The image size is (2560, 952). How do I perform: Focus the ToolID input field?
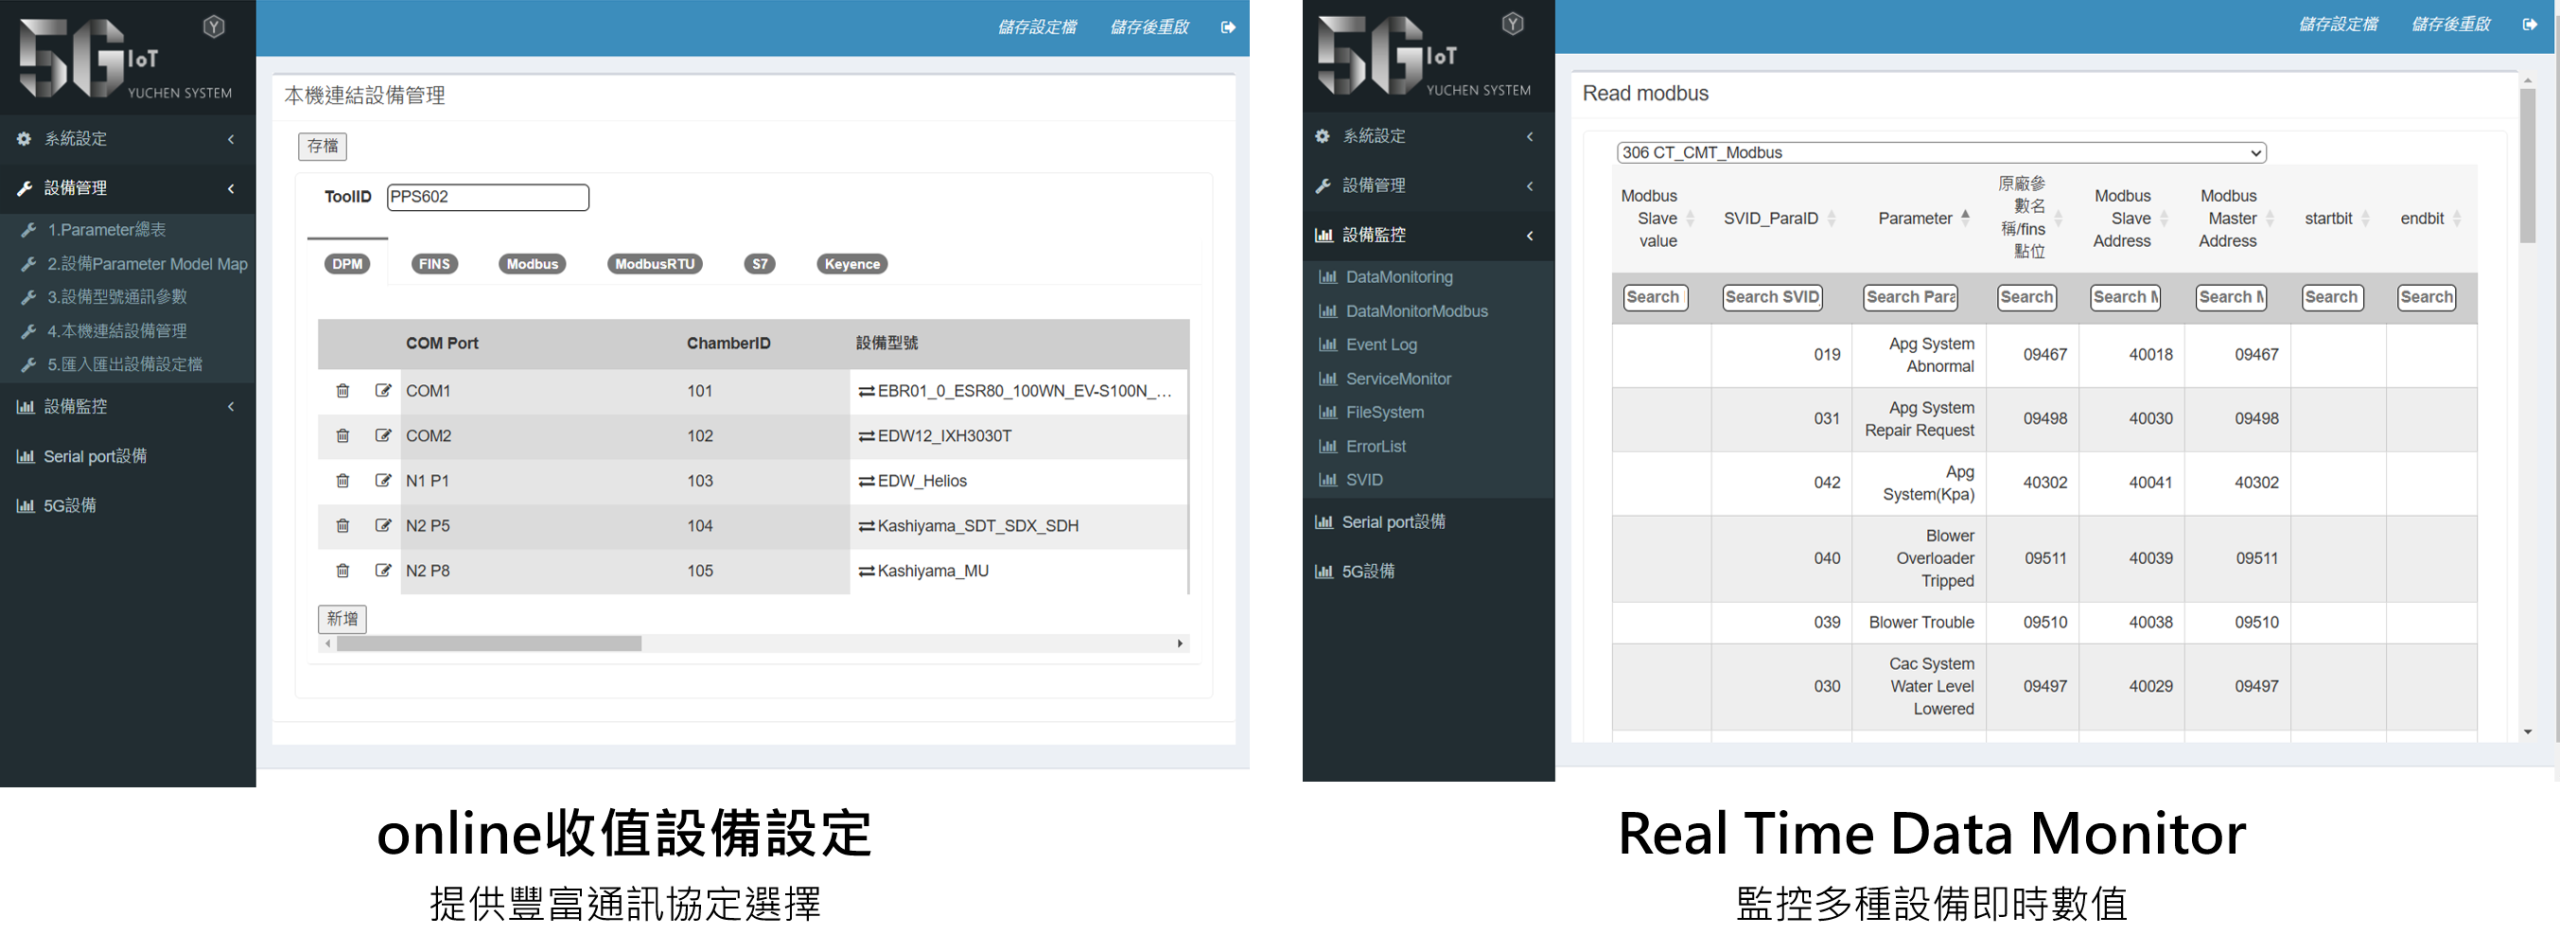click(x=487, y=197)
